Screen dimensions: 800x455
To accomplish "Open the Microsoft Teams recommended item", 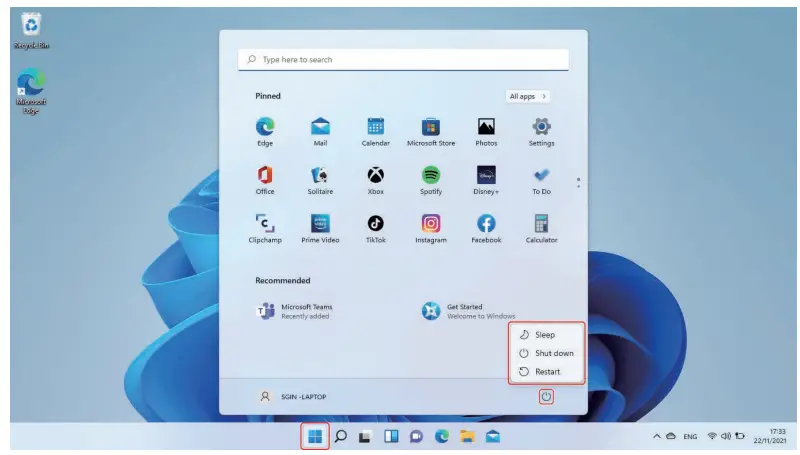I will 295,311.
